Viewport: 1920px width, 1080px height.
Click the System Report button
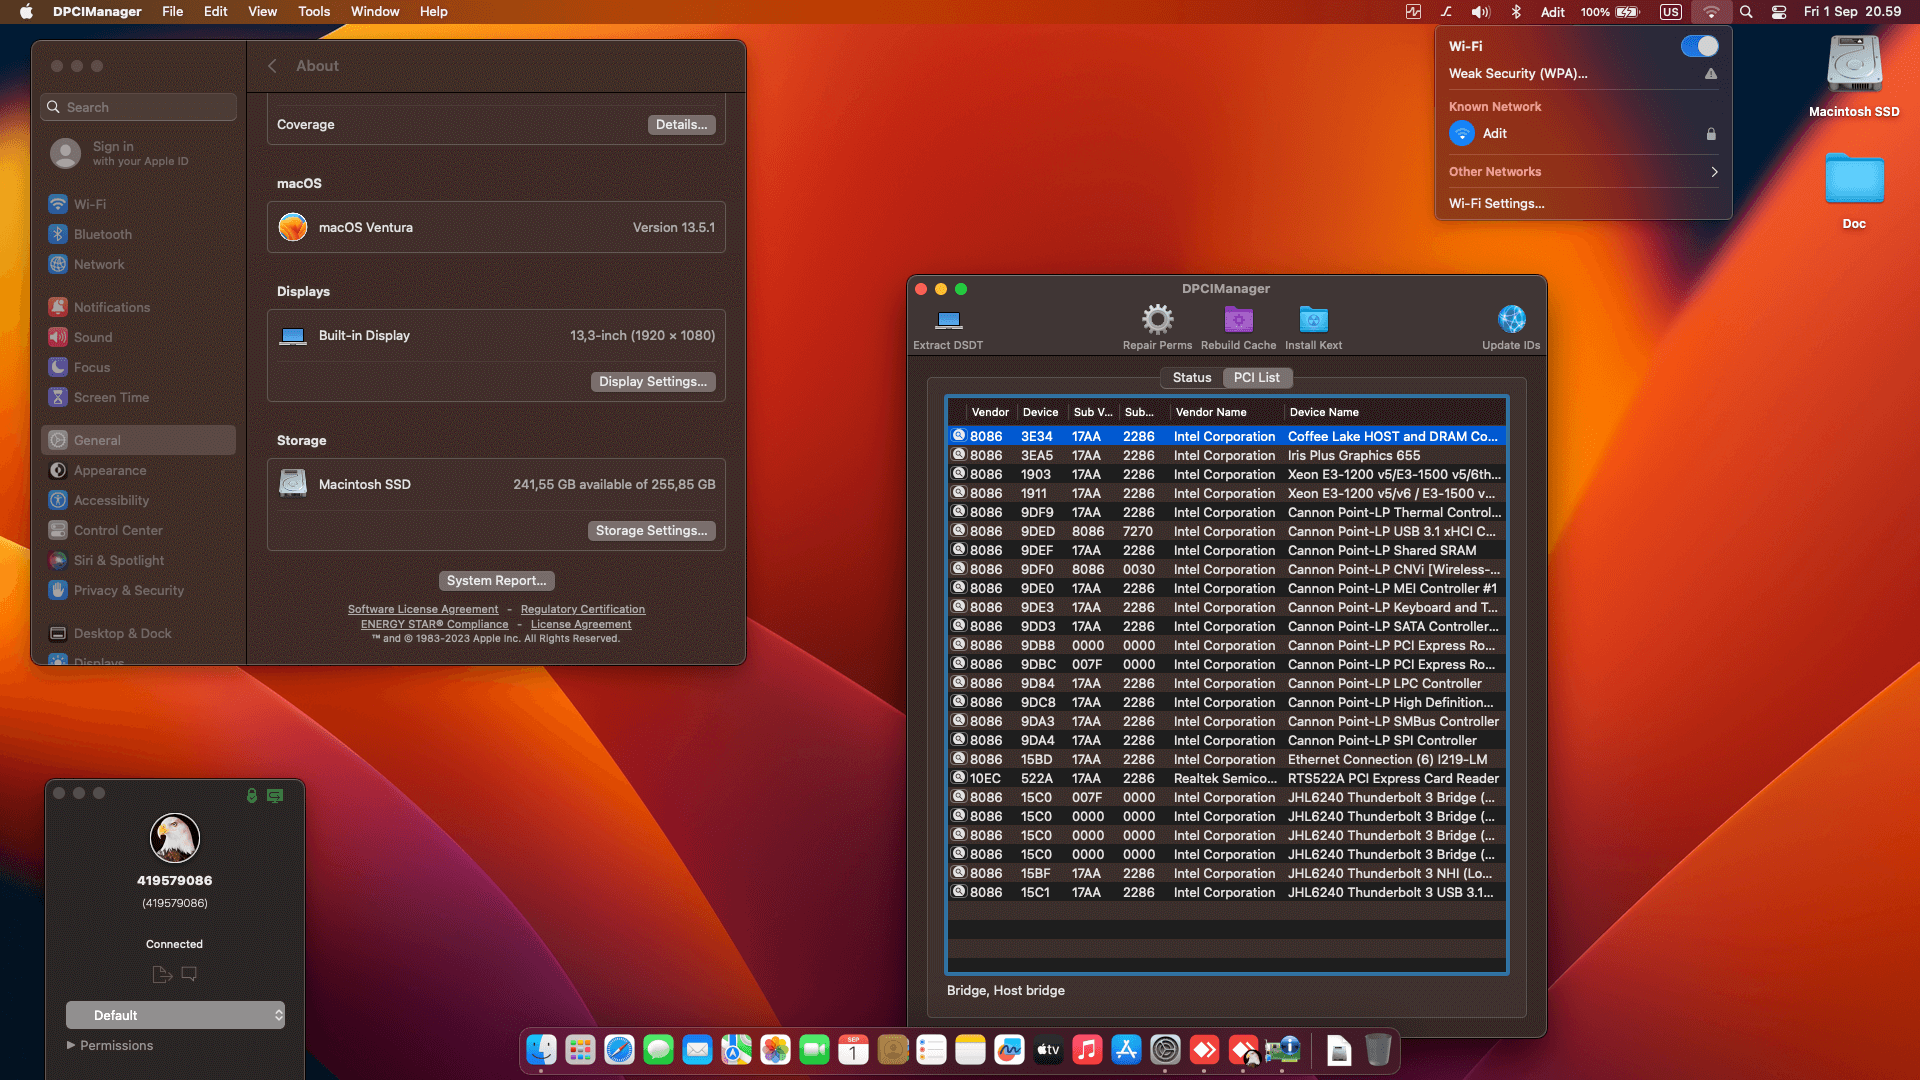pyautogui.click(x=496, y=580)
